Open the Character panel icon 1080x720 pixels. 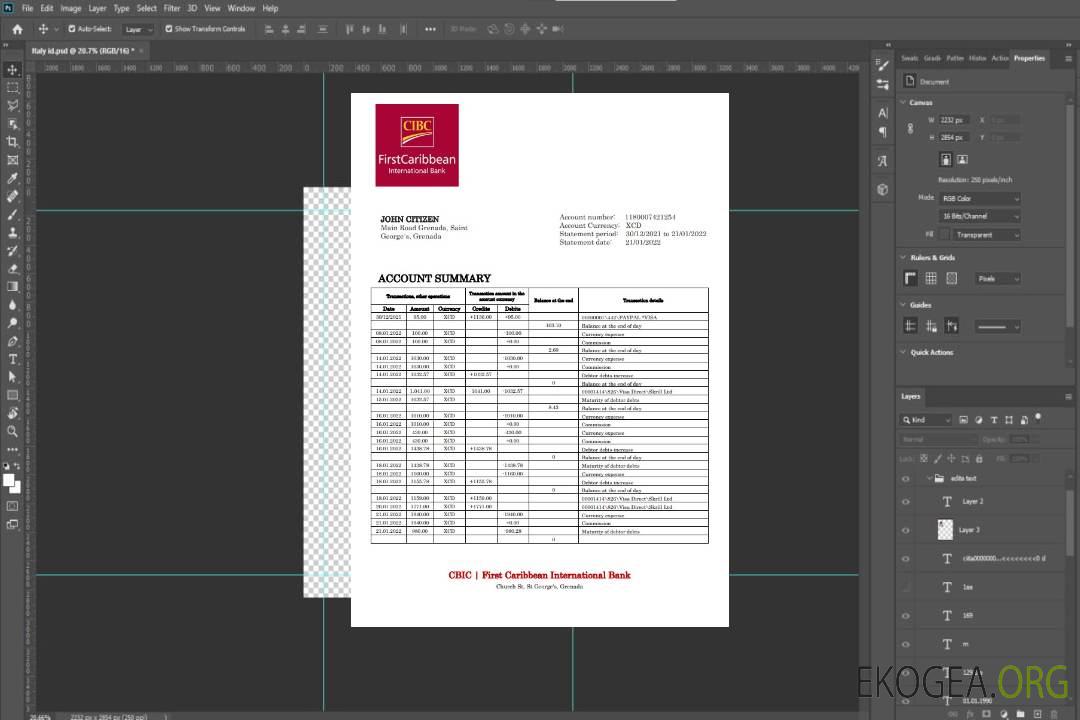[883, 112]
